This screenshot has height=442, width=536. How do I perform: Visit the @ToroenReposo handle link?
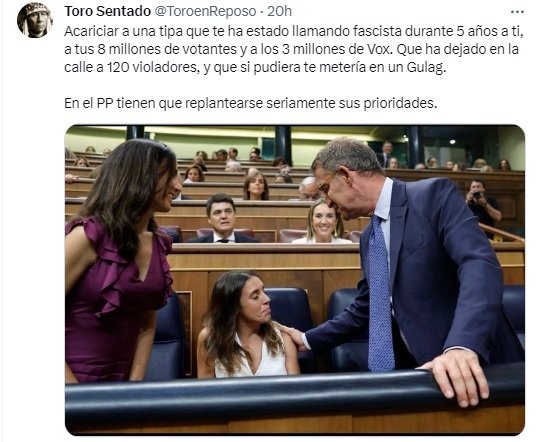(x=205, y=12)
